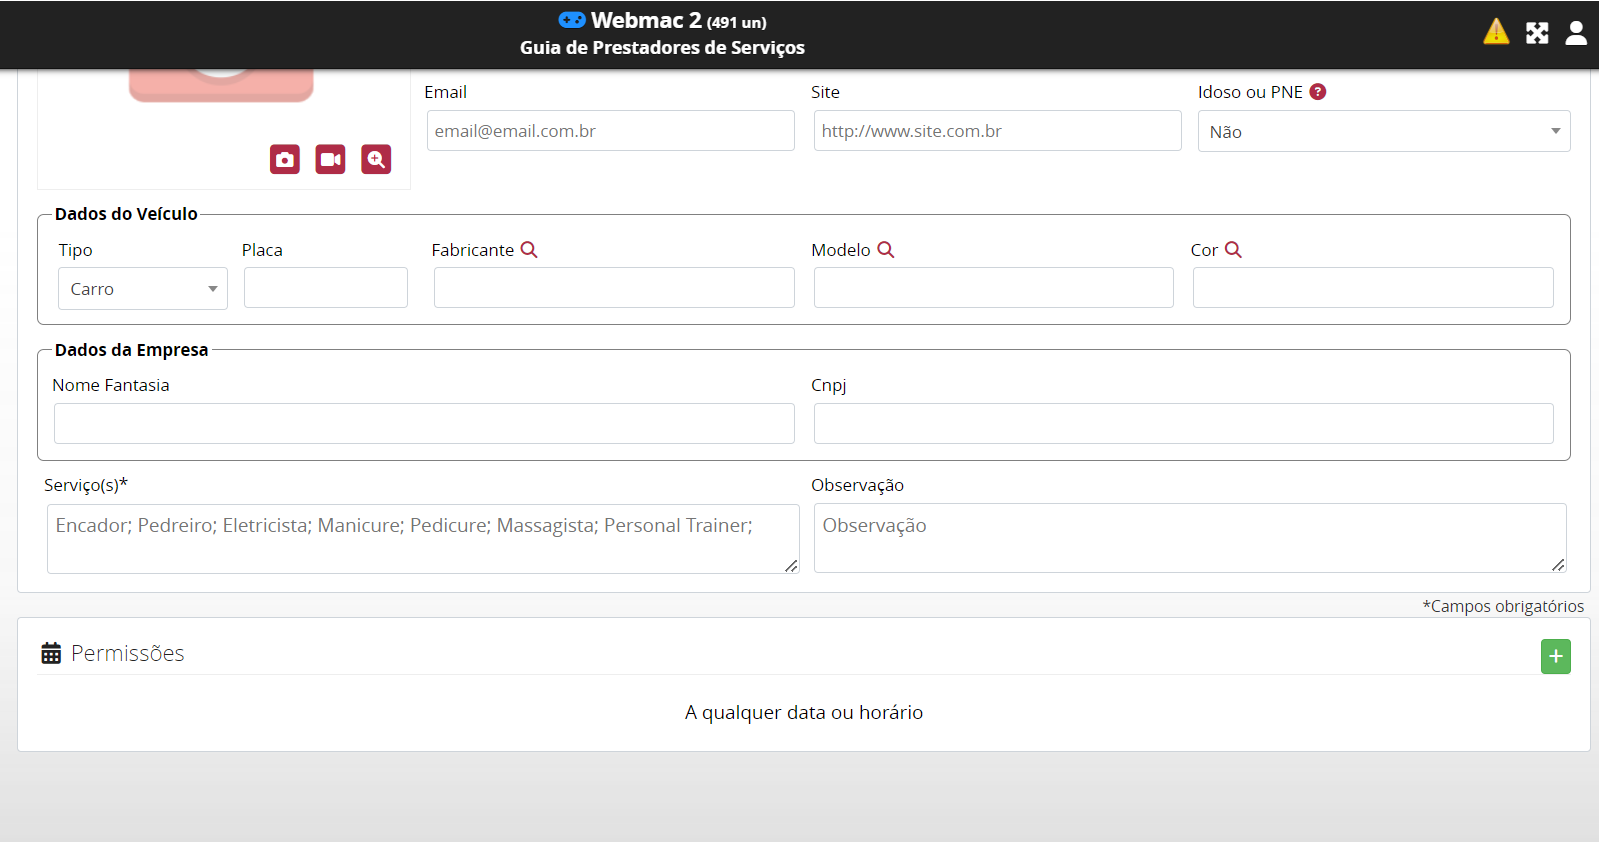Open the Fabricante search magnifier

pos(529,250)
